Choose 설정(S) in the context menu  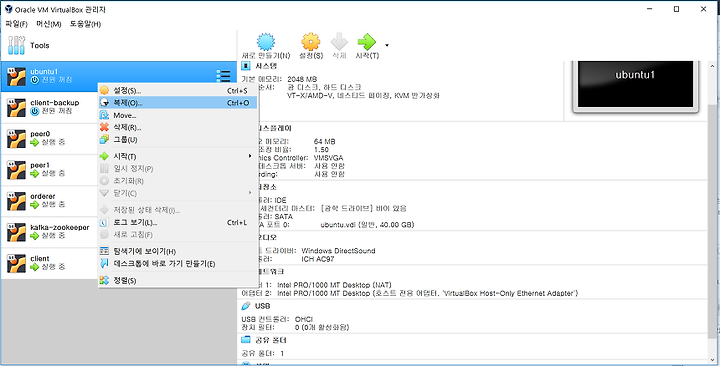pos(177,90)
